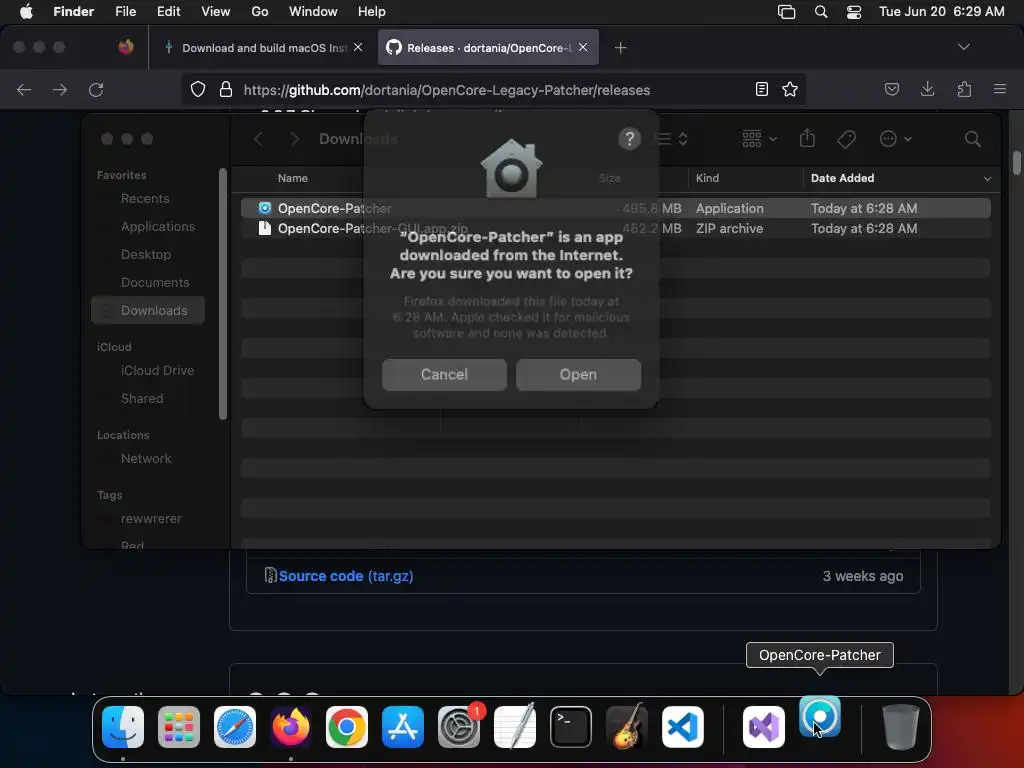Open the Firefox downloads panel
This screenshot has width=1024, height=768.
(927, 89)
